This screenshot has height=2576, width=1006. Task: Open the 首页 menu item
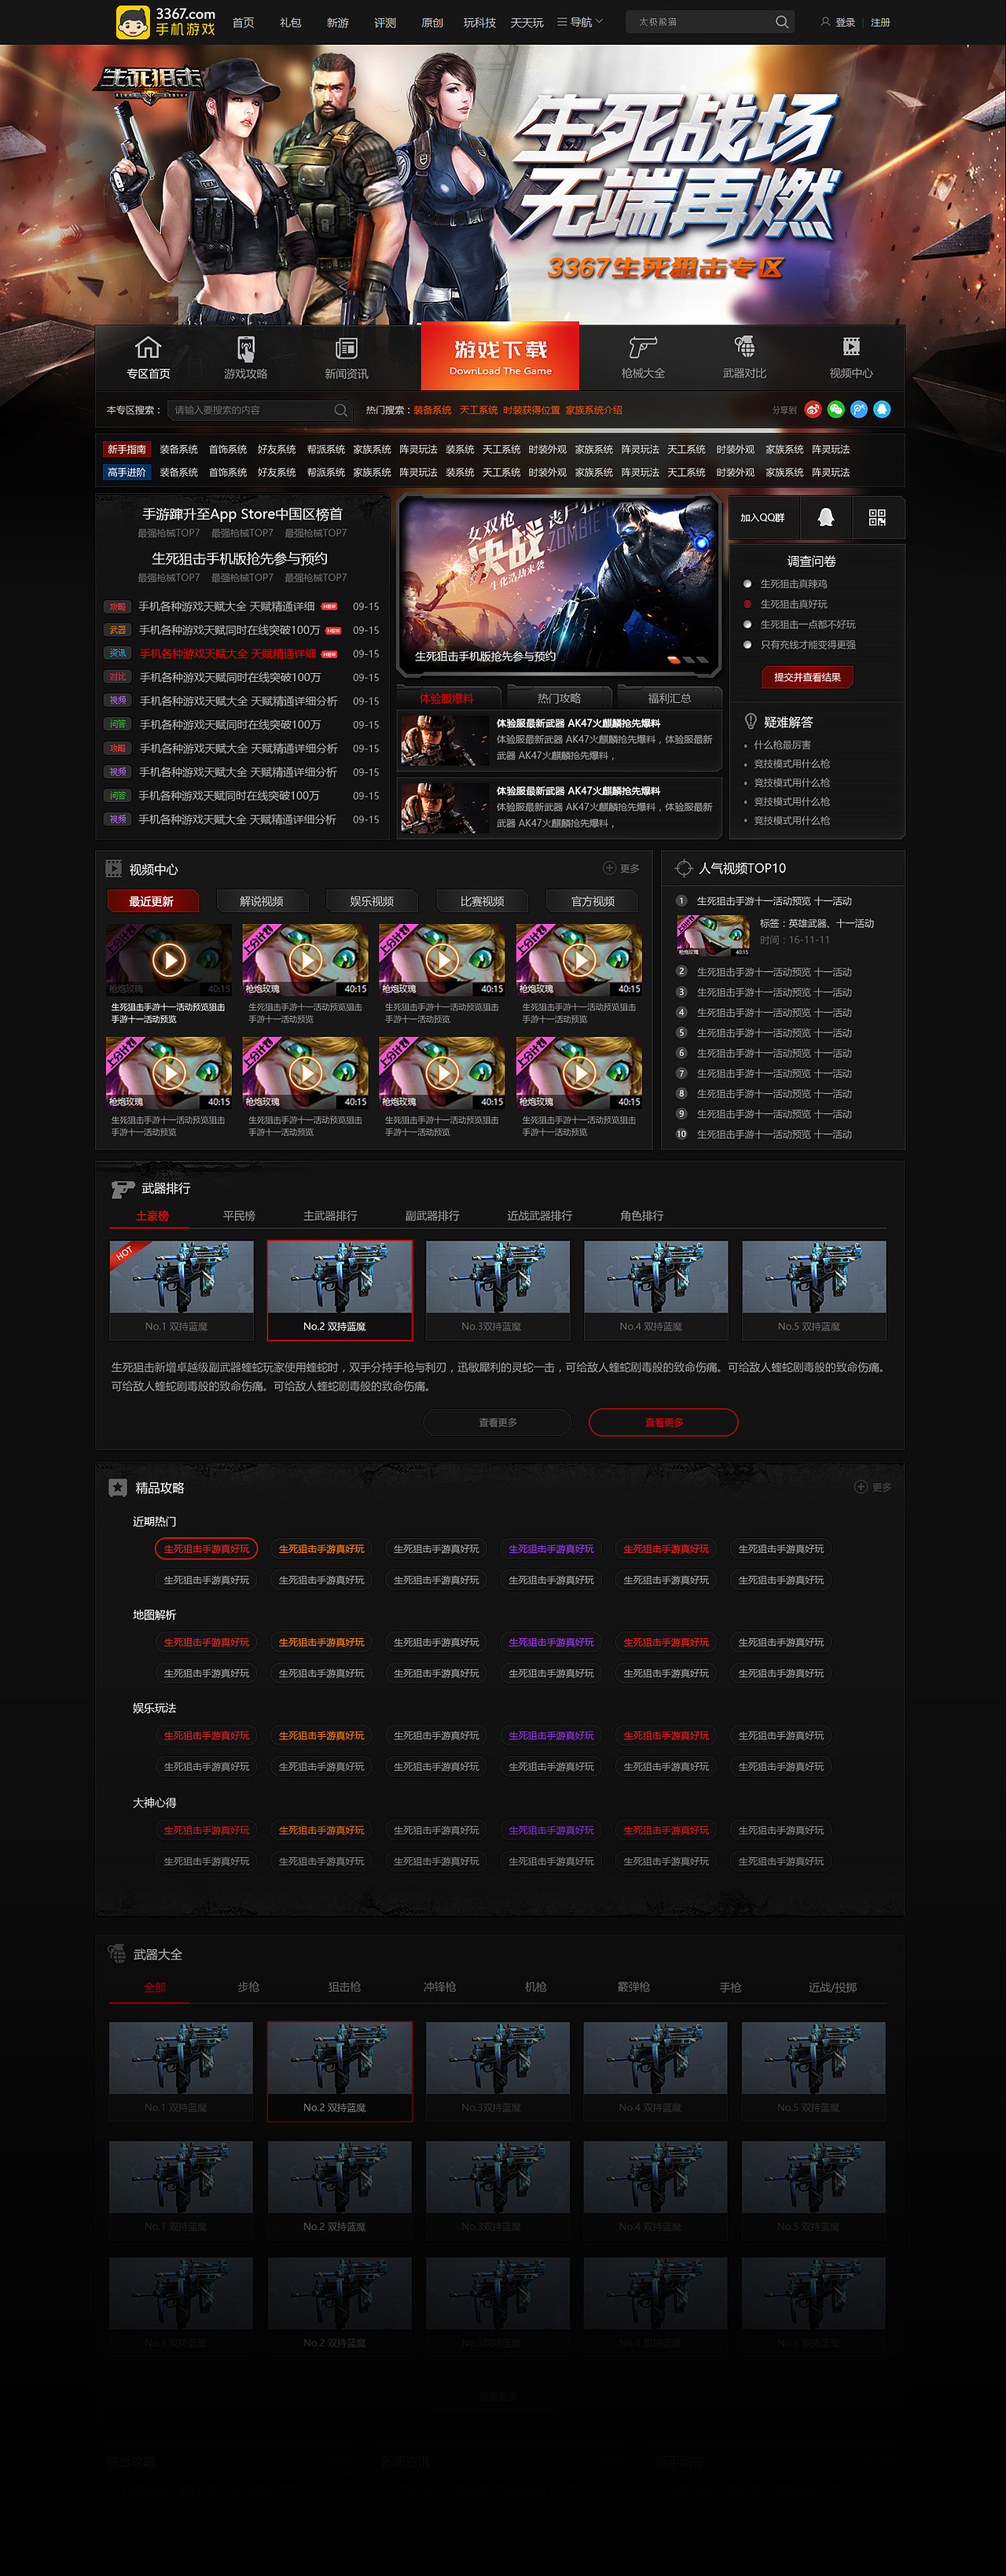(243, 22)
